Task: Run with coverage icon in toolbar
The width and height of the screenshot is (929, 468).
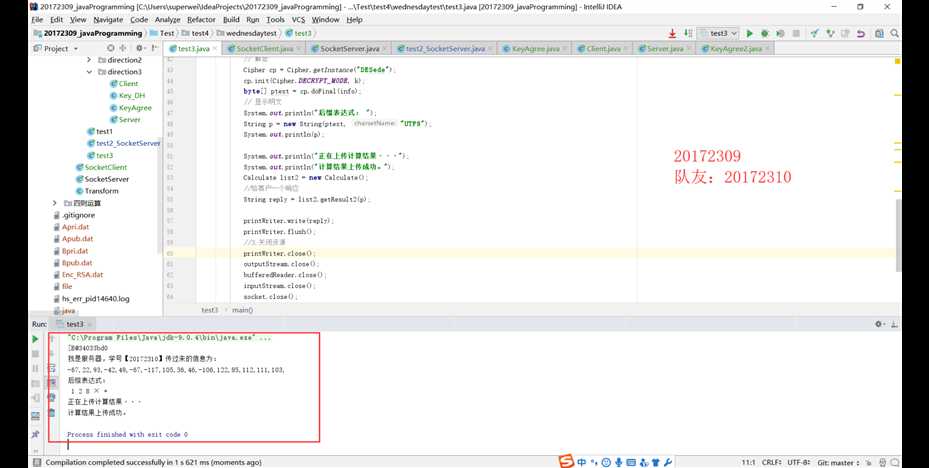Action: tap(780, 34)
